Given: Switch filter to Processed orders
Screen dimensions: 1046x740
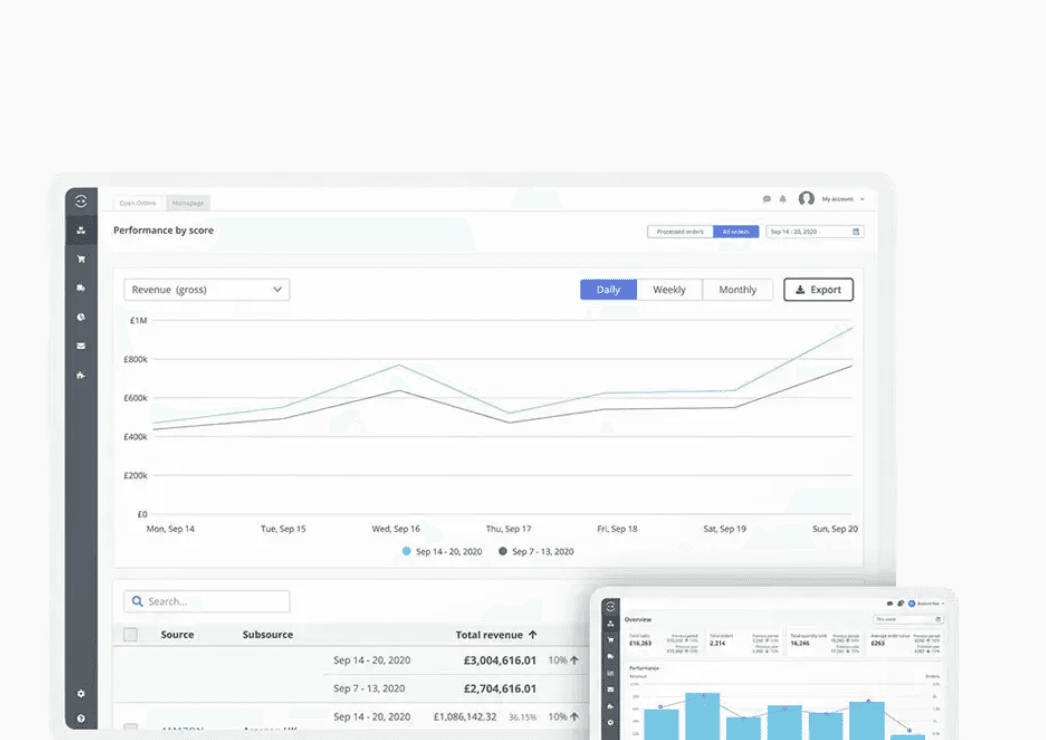Looking at the screenshot, I should (680, 232).
